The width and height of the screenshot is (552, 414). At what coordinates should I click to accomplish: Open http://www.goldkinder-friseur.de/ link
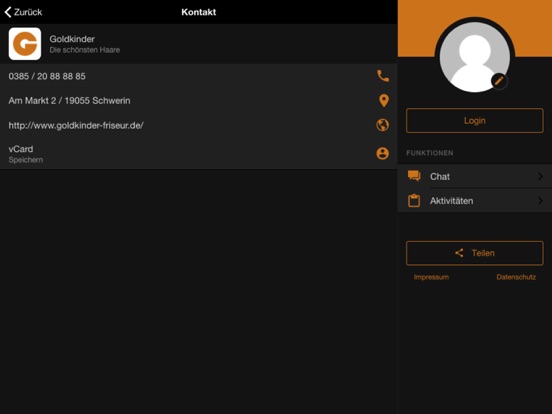click(76, 125)
